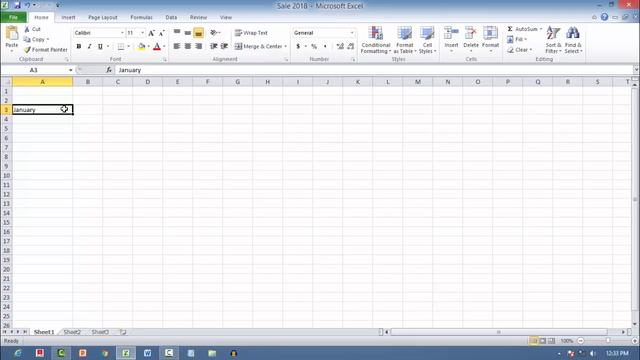The width and height of the screenshot is (640, 360).
Task: Toggle Wrap Text
Action: (251, 33)
